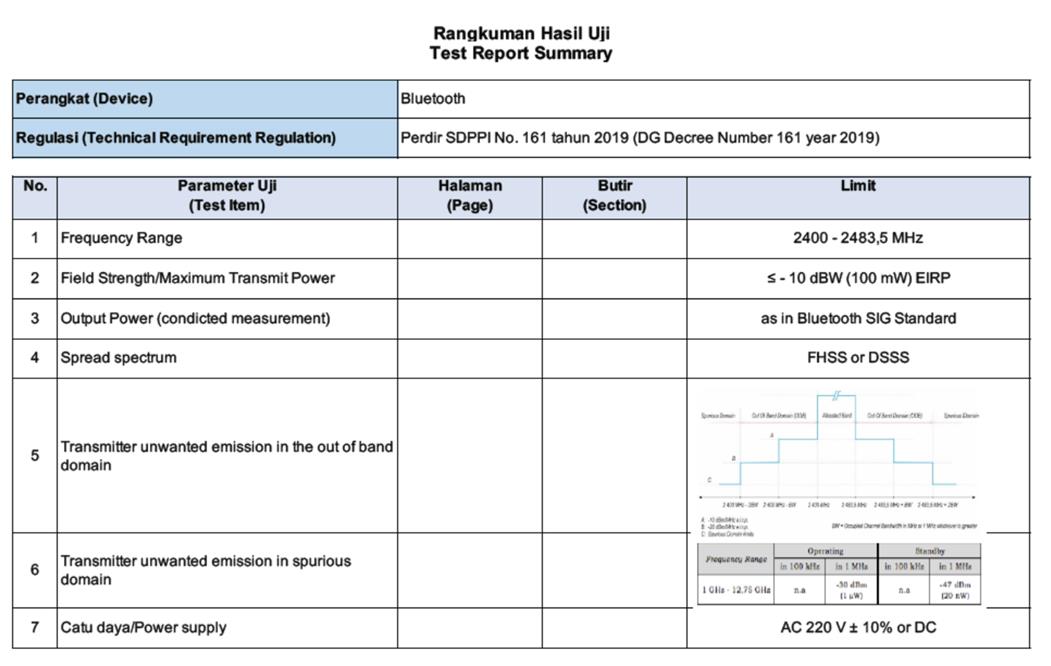The width and height of the screenshot is (1051, 666).
Task: Click the 'Field Strength/Maximum Transmit Power' cell
Action: tap(198, 278)
